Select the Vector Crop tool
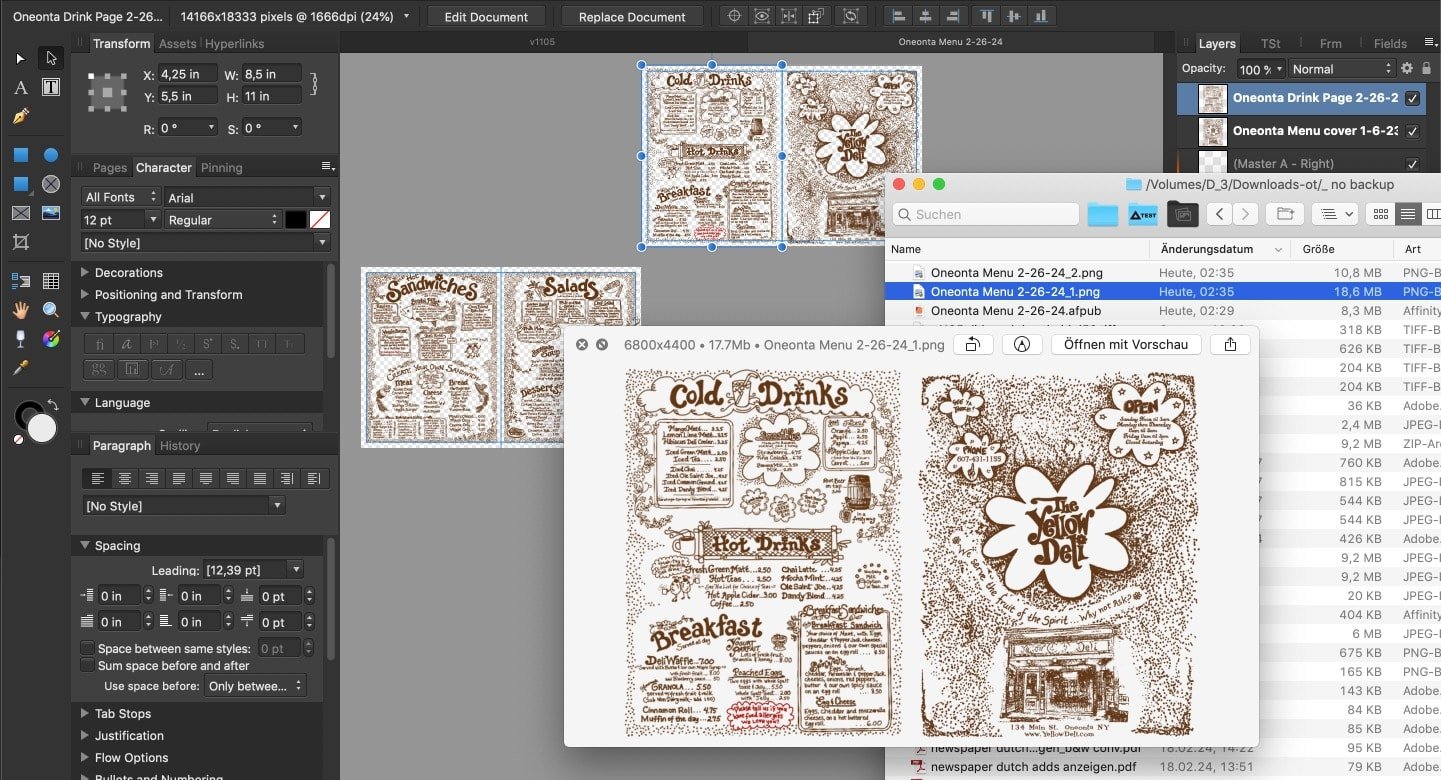 coord(20,242)
